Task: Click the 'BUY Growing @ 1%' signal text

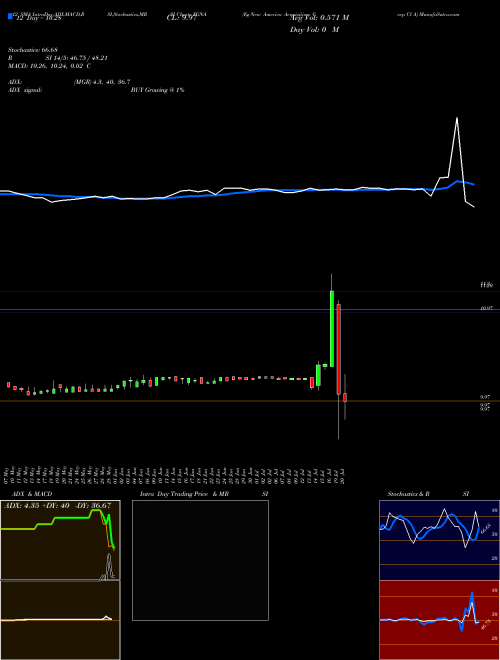Action: pyautogui.click(x=157, y=90)
